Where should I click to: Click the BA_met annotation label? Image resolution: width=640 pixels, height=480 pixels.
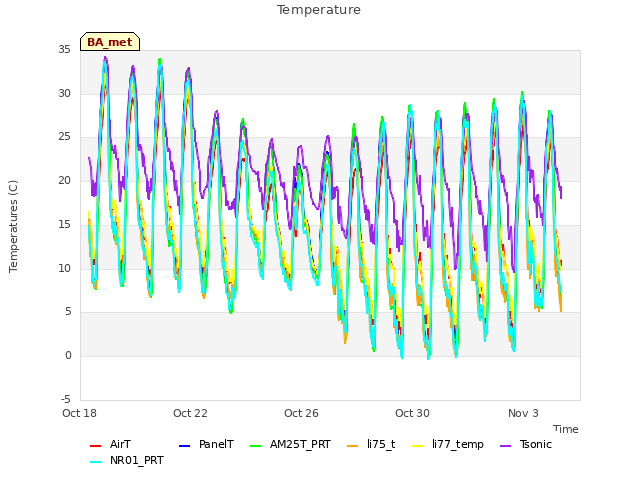pos(110,42)
